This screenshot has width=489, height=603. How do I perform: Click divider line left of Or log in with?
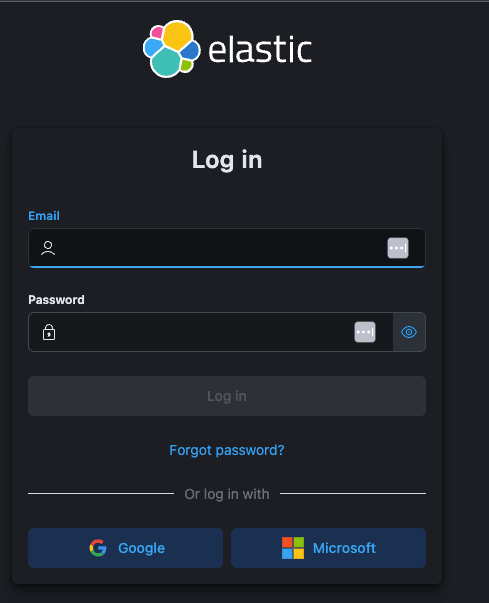tap(101, 493)
